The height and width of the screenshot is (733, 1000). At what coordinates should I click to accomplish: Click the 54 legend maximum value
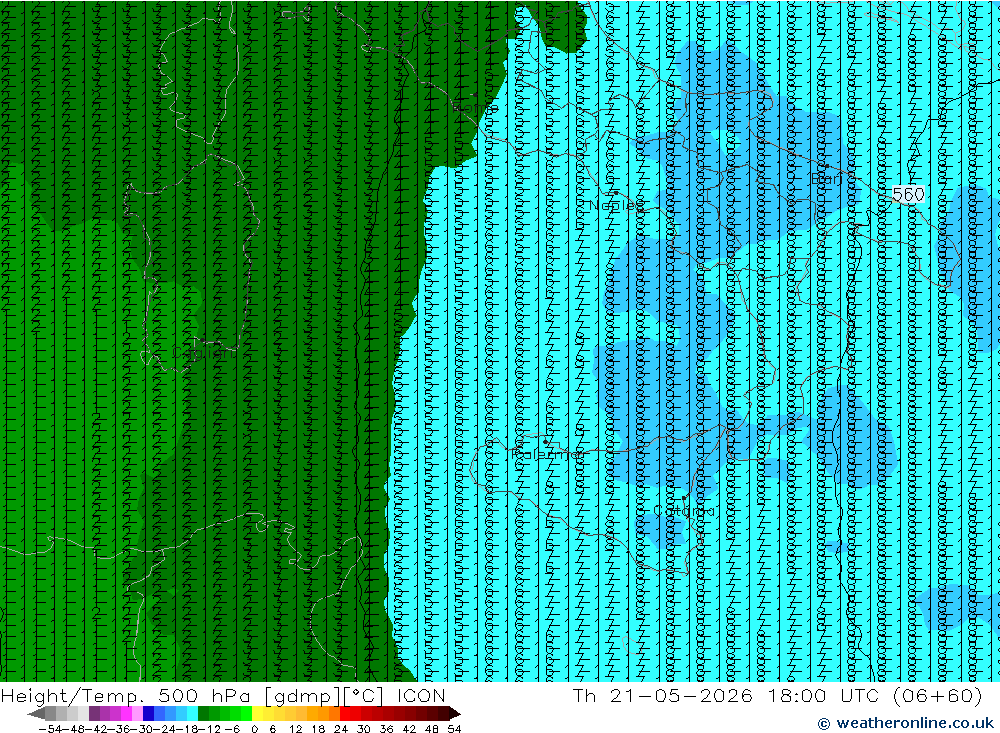click(454, 729)
